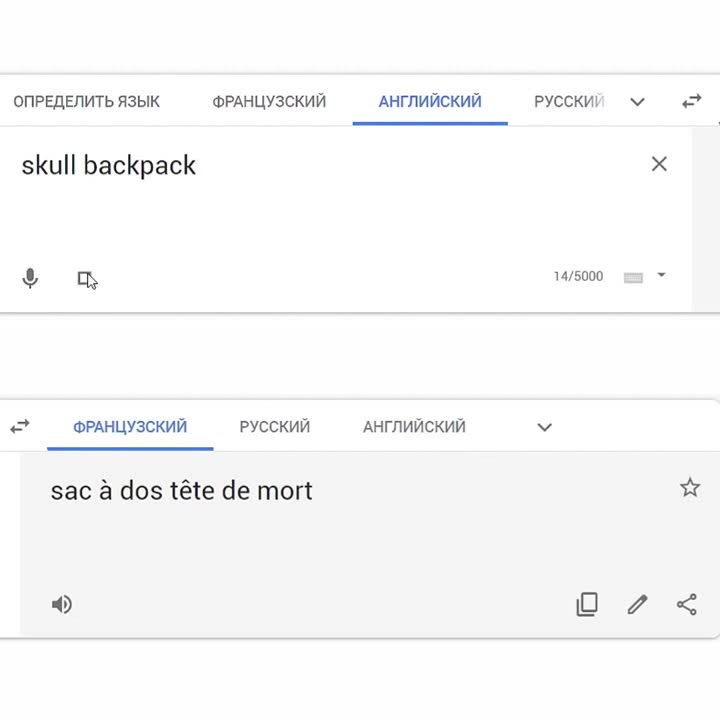Screen dimensions: 720x720
Task: Copy the translation to clipboard
Action: (587, 604)
